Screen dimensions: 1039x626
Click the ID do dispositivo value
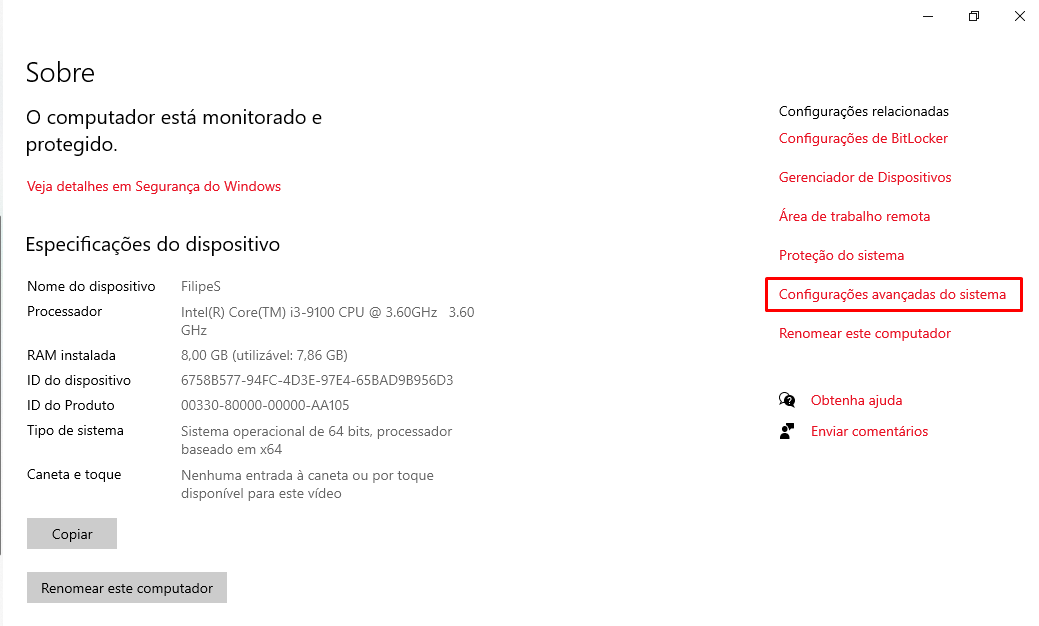point(317,381)
